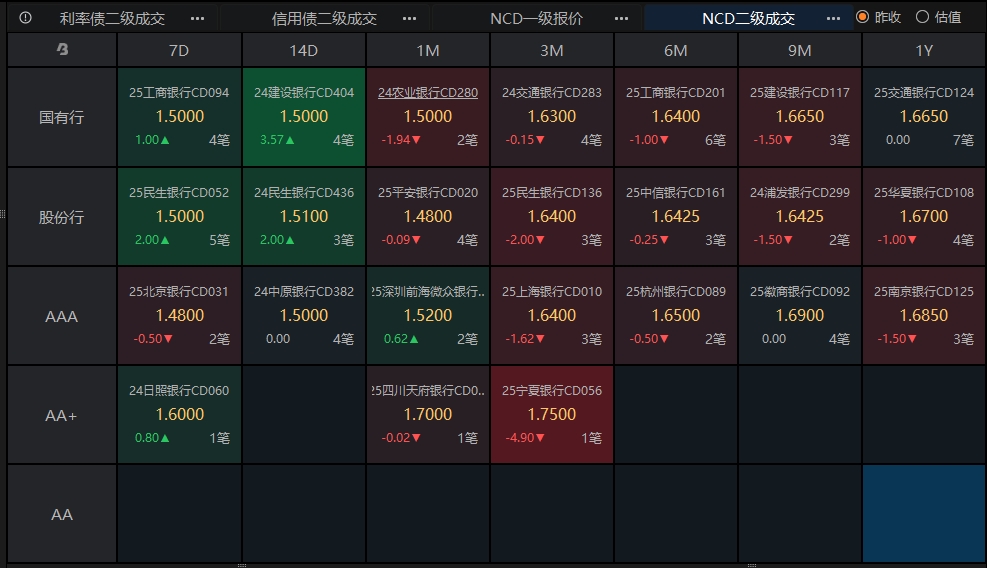Switch to the 信用债二级成交 tab

tap(324, 19)
